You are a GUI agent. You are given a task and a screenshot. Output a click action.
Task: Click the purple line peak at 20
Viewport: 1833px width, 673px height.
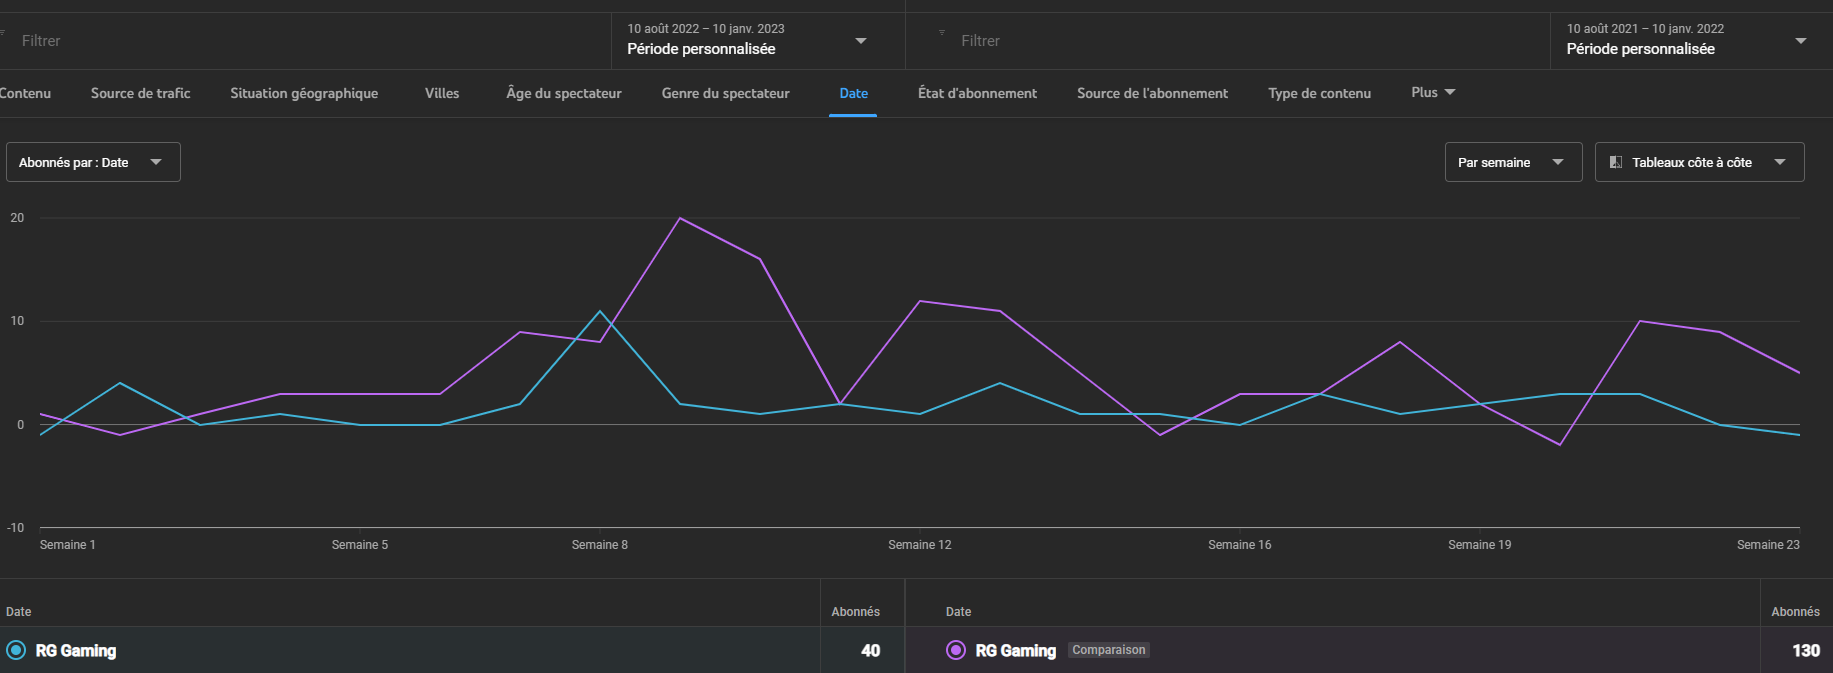(680, 218)
